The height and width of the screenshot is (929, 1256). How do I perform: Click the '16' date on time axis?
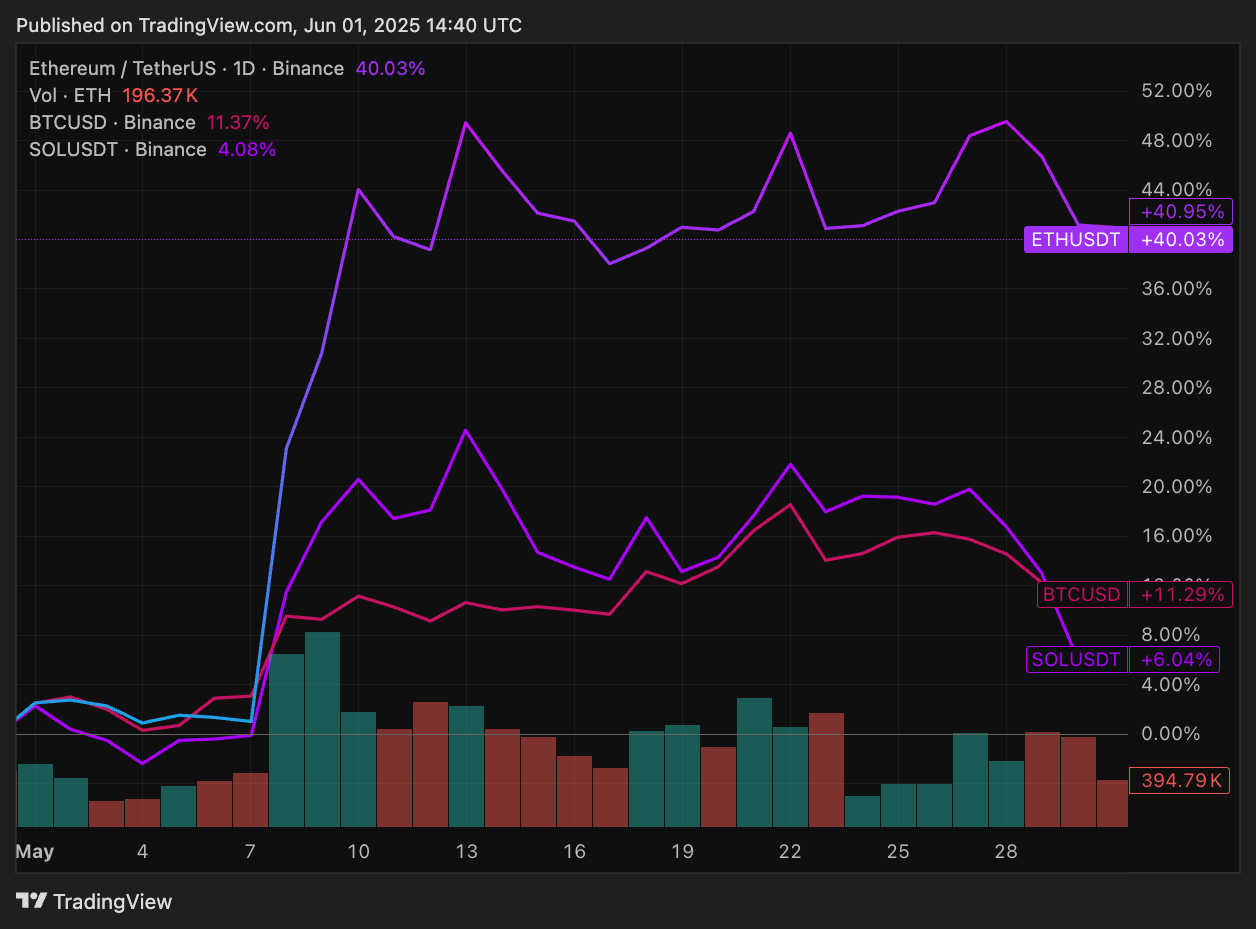[x=574, y=852]
